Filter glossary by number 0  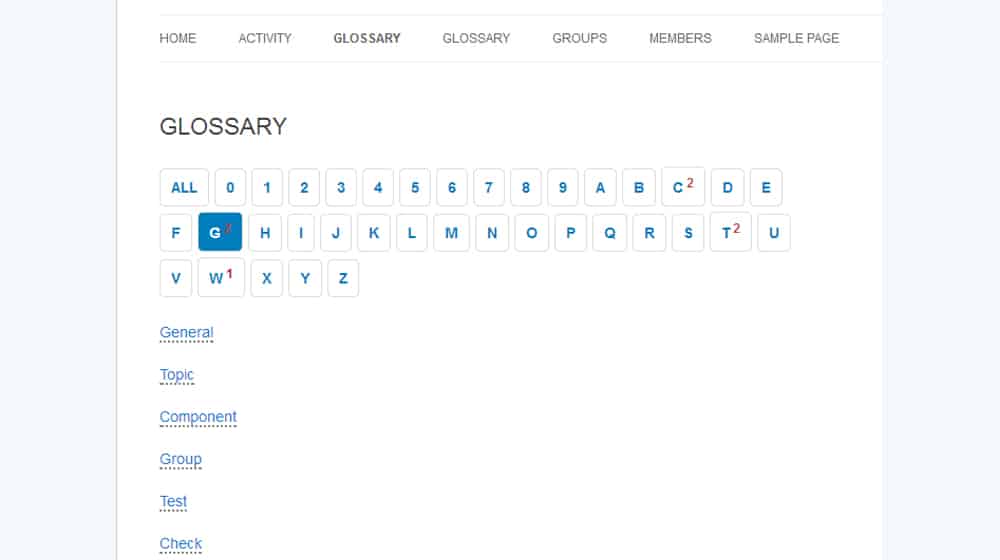[230, 188]
